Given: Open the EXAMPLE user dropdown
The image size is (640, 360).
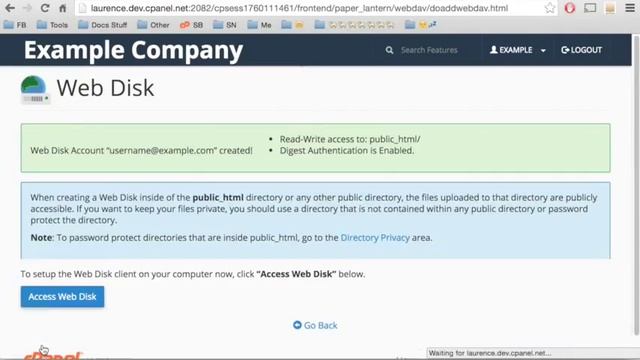Looking at the screenshot, I should pos(518,50).
